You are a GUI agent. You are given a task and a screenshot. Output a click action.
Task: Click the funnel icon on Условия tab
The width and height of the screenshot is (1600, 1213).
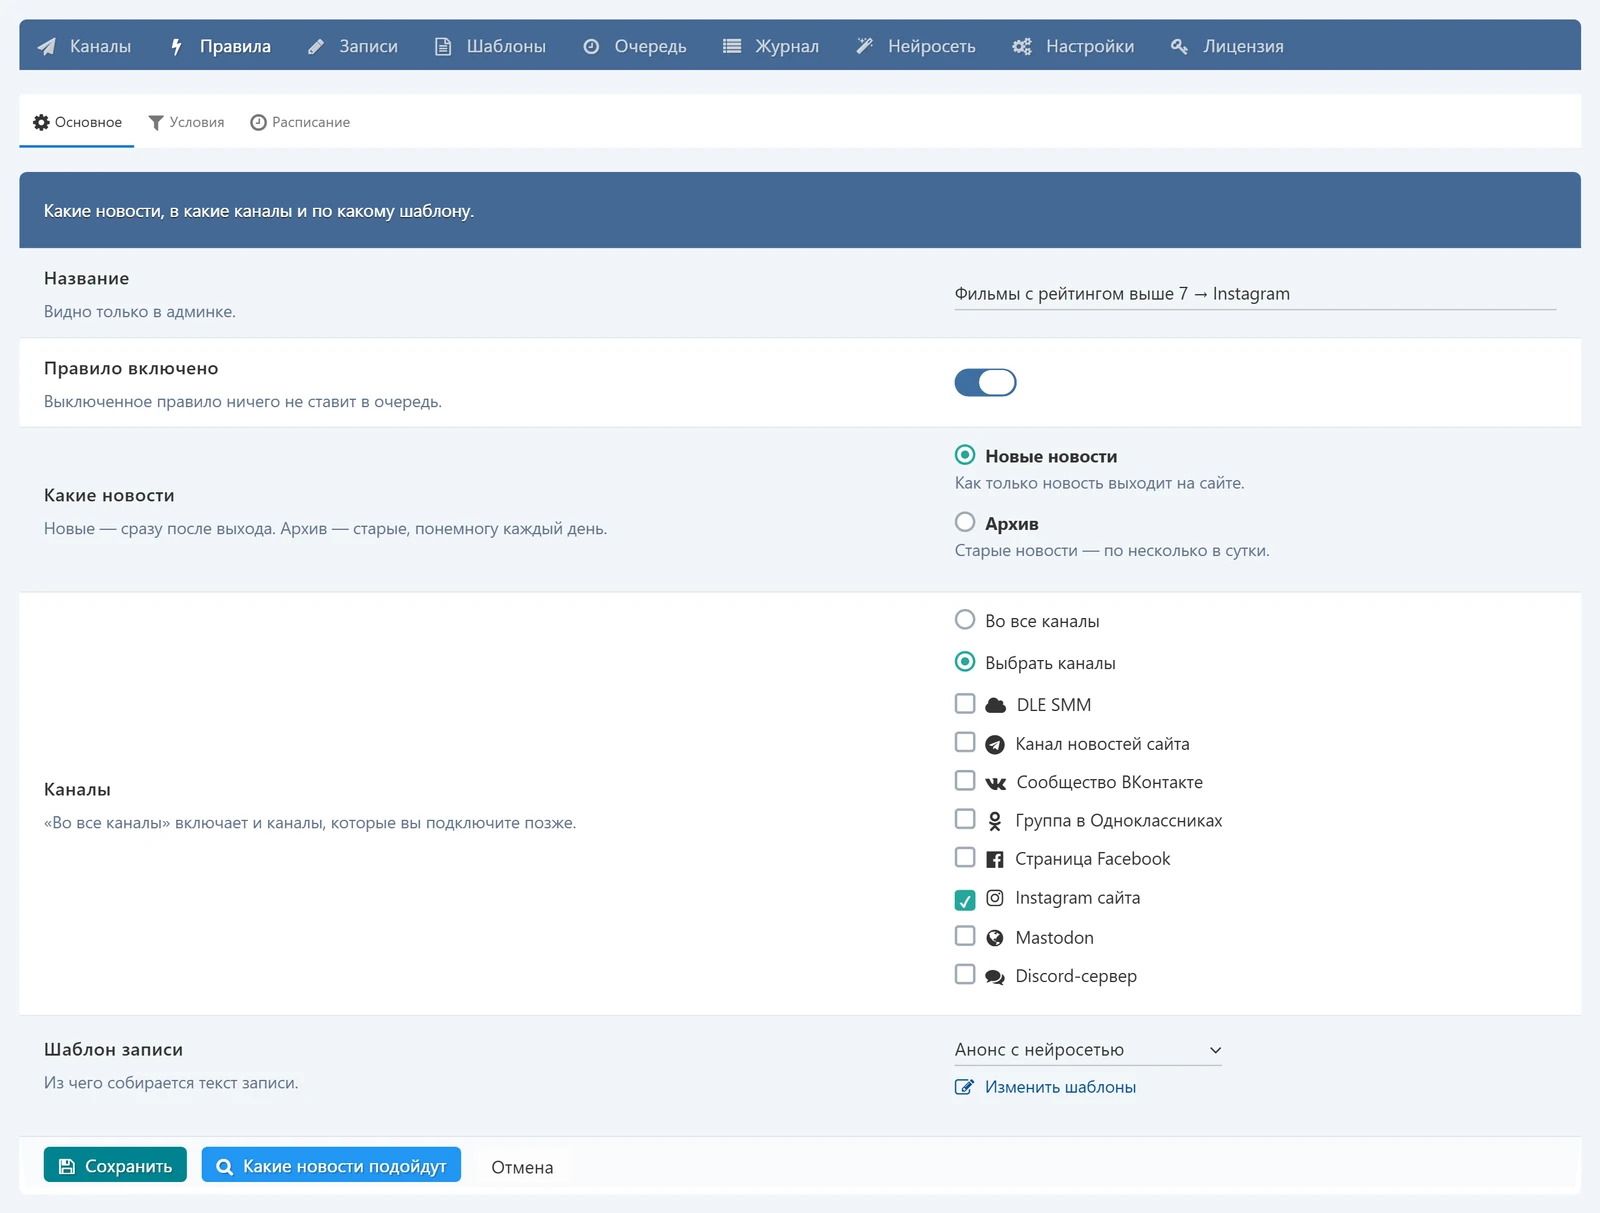(x=156, y=122)
